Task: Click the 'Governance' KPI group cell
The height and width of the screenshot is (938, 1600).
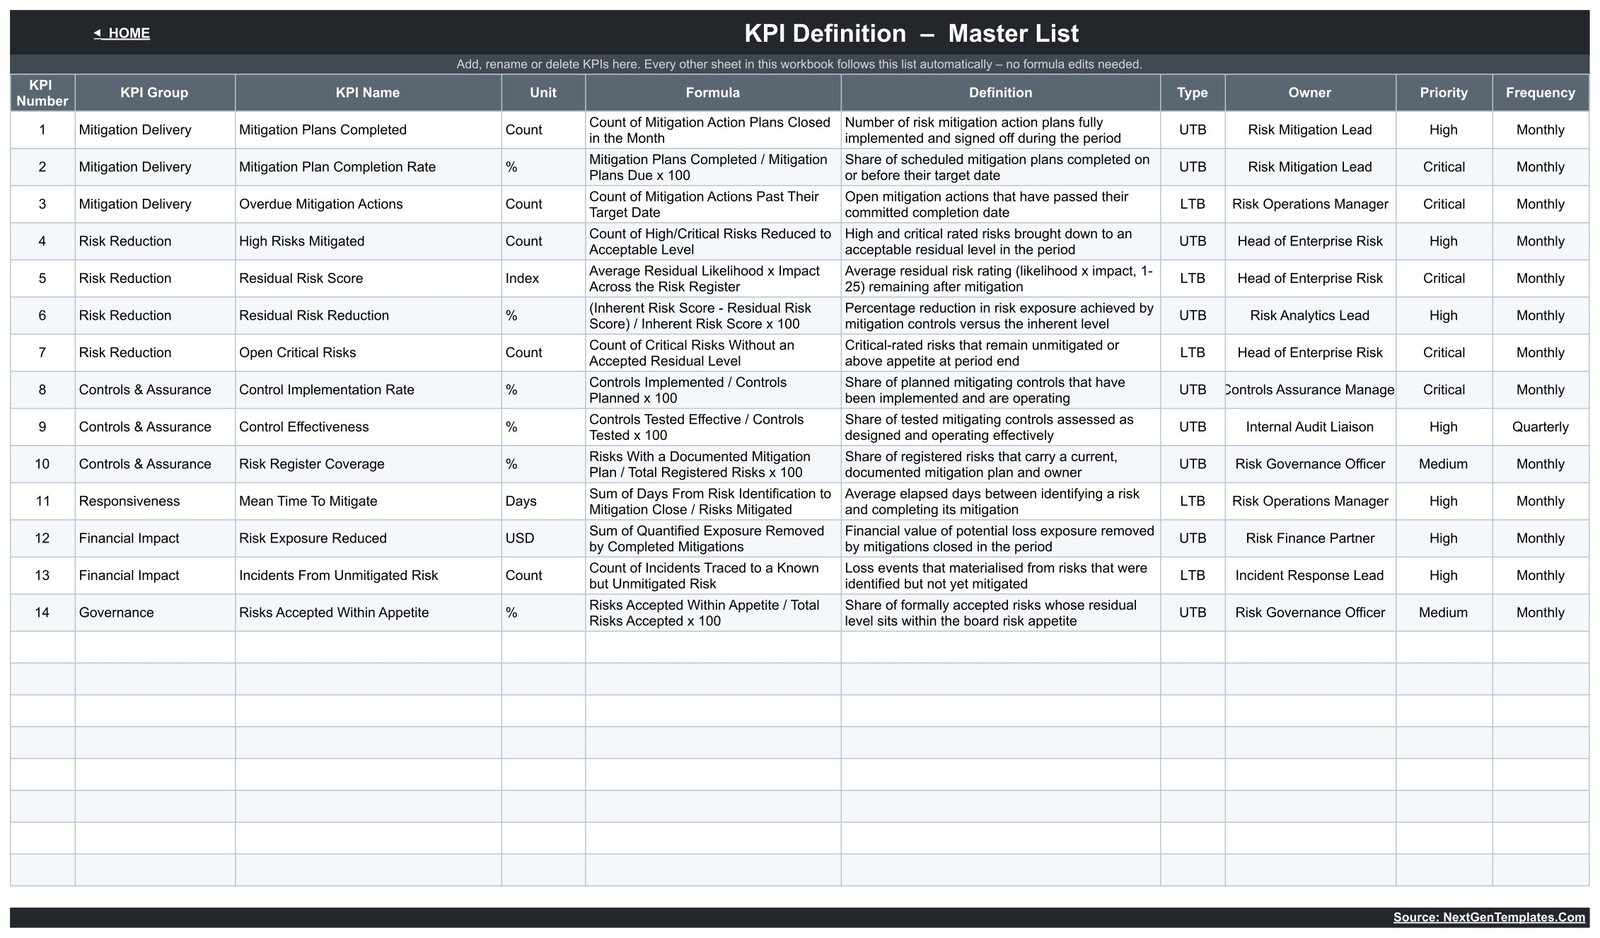Action: (x=155, y=612)
